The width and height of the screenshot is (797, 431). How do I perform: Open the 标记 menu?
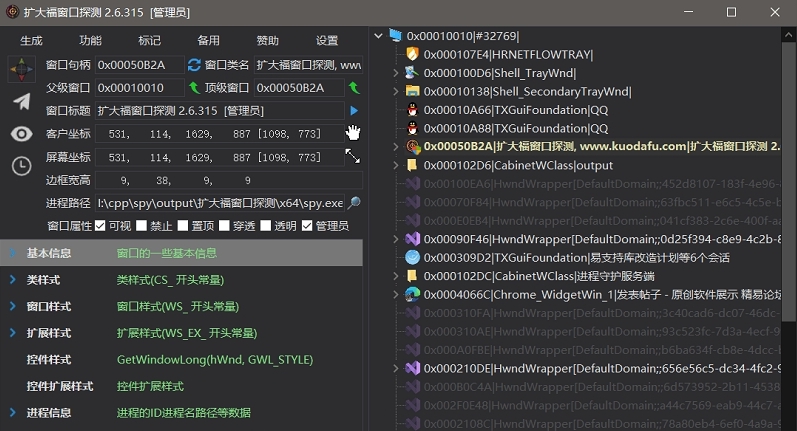(149, 41)
